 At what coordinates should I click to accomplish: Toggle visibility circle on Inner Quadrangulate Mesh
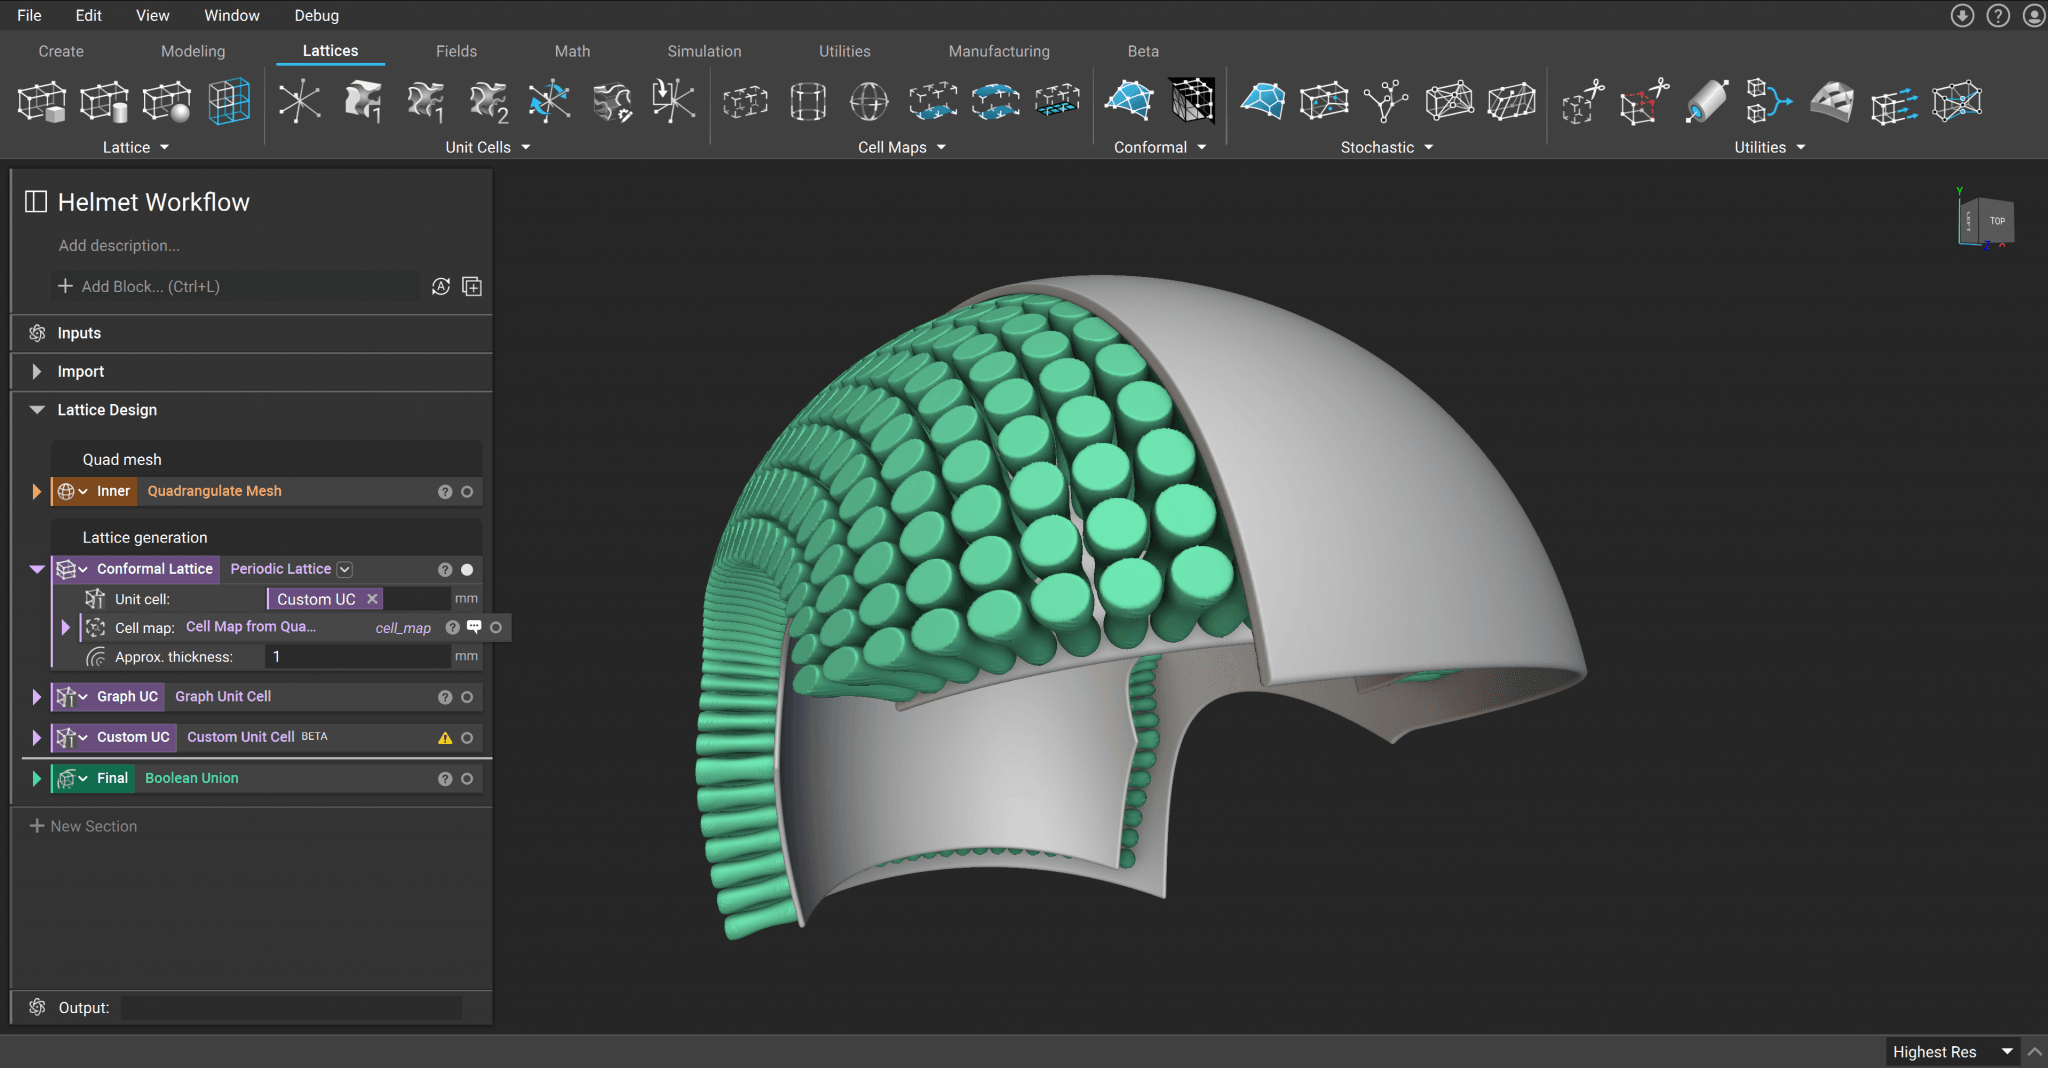467,492
